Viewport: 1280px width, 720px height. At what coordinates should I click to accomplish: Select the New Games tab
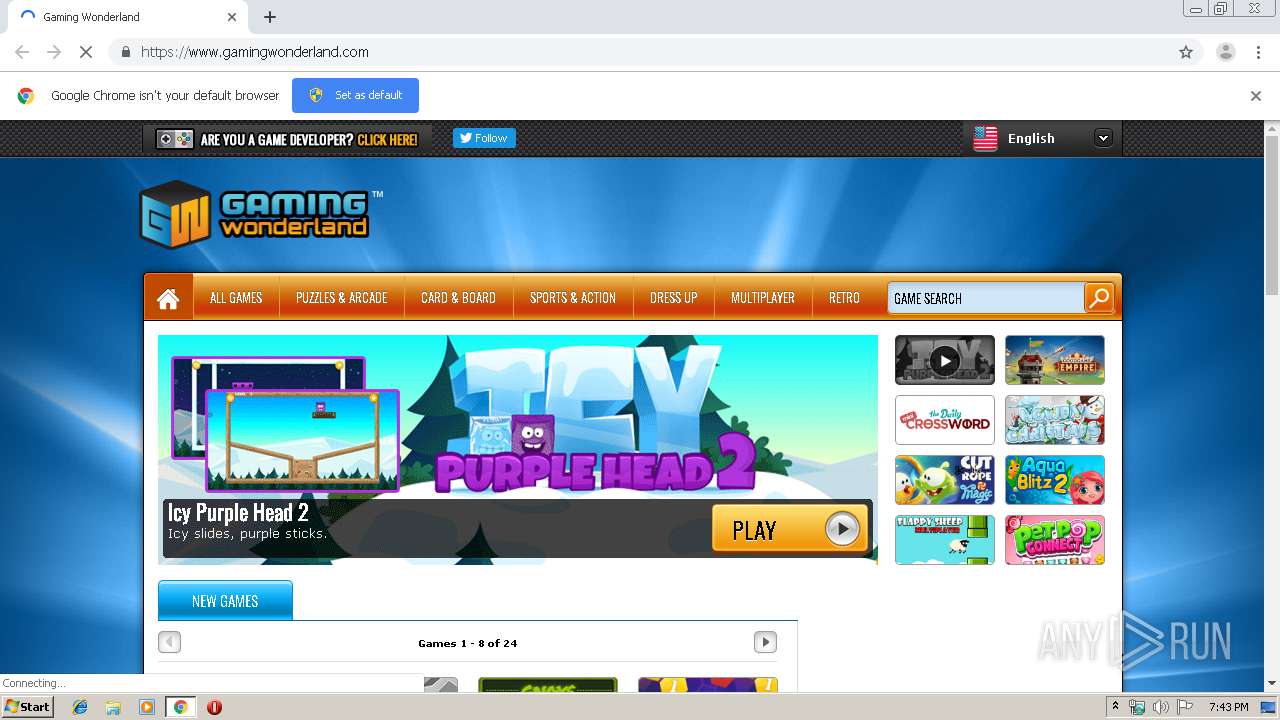click(x=225, y=601)
